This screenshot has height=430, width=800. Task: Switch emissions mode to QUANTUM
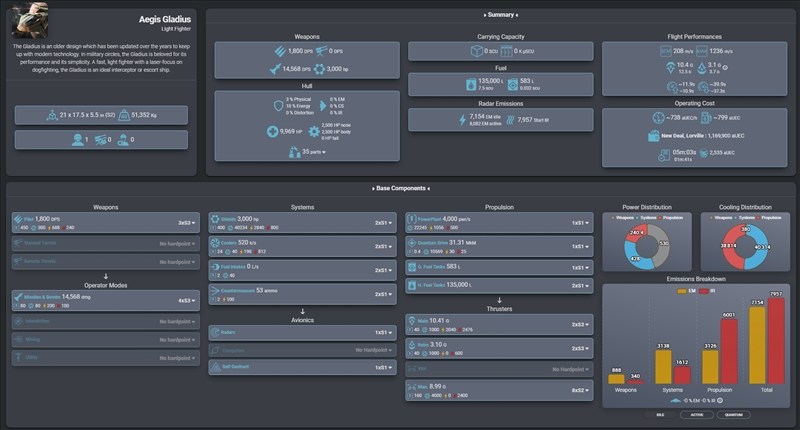[734, 415]
